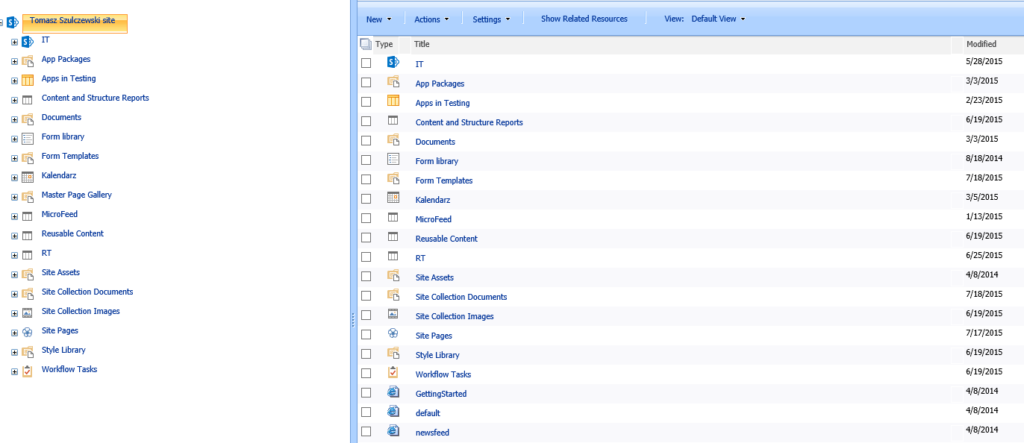Click Show Related Resources

(584, 19)
